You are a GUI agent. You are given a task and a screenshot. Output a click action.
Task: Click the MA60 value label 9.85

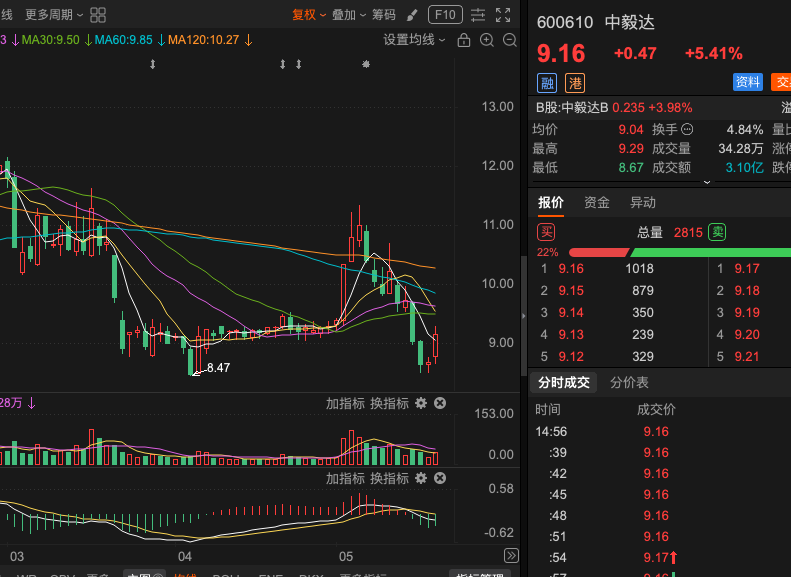(124, 40)
